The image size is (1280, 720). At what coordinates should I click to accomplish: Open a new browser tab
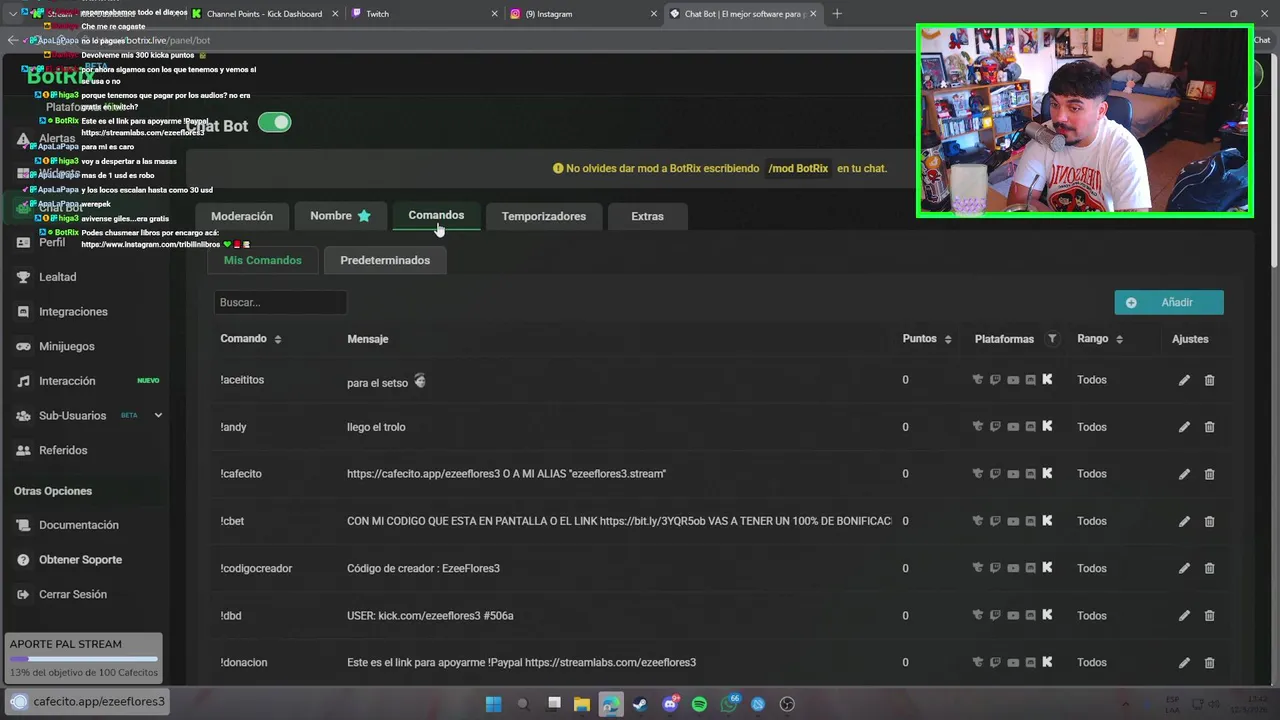837,14
